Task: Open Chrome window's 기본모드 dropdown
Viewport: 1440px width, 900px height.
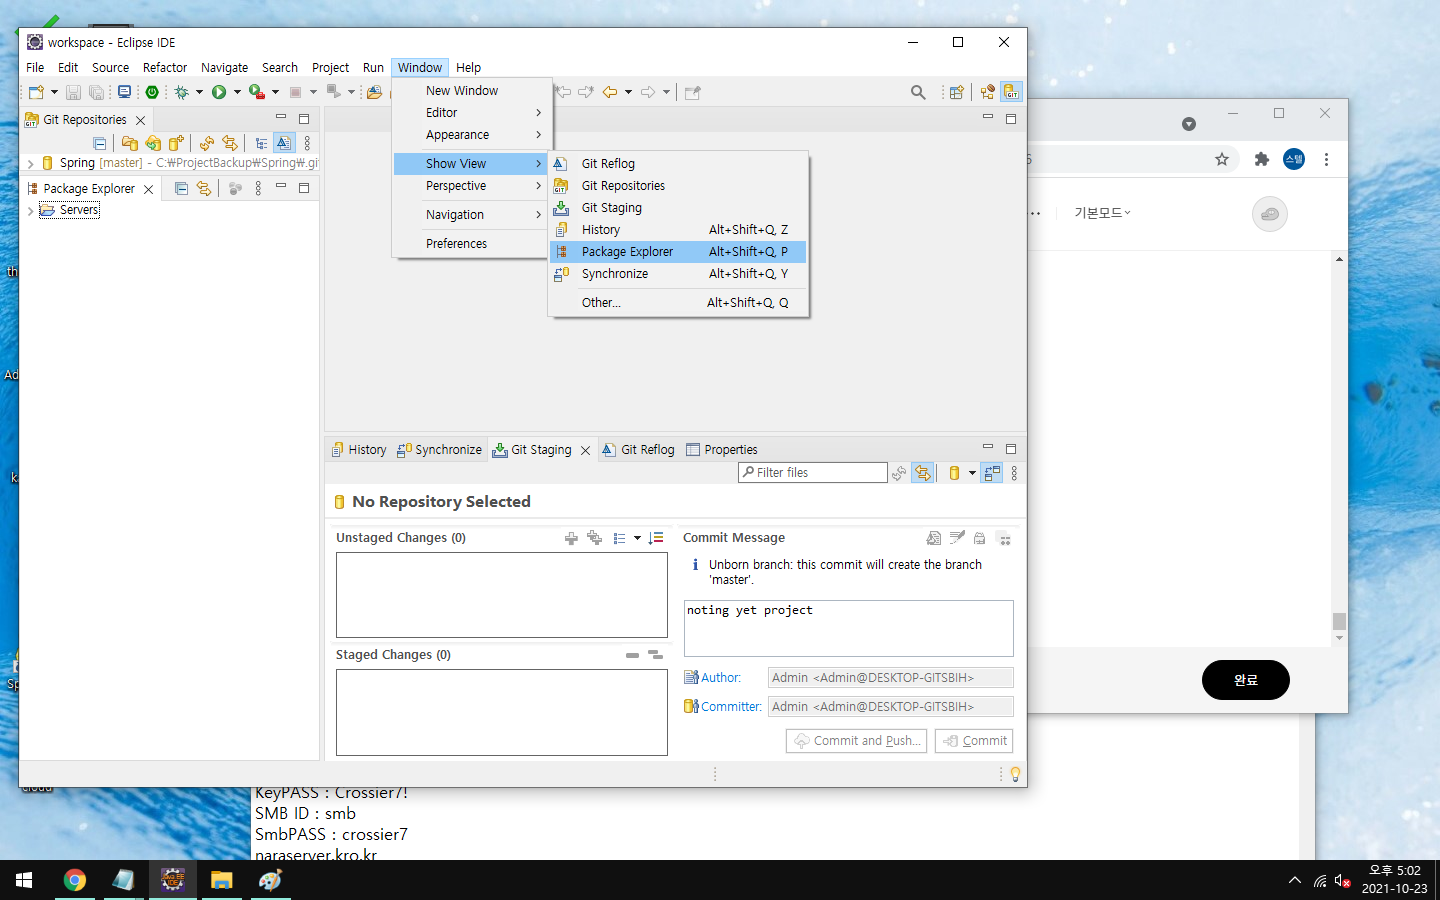Action: click(x=1103, y=213)
